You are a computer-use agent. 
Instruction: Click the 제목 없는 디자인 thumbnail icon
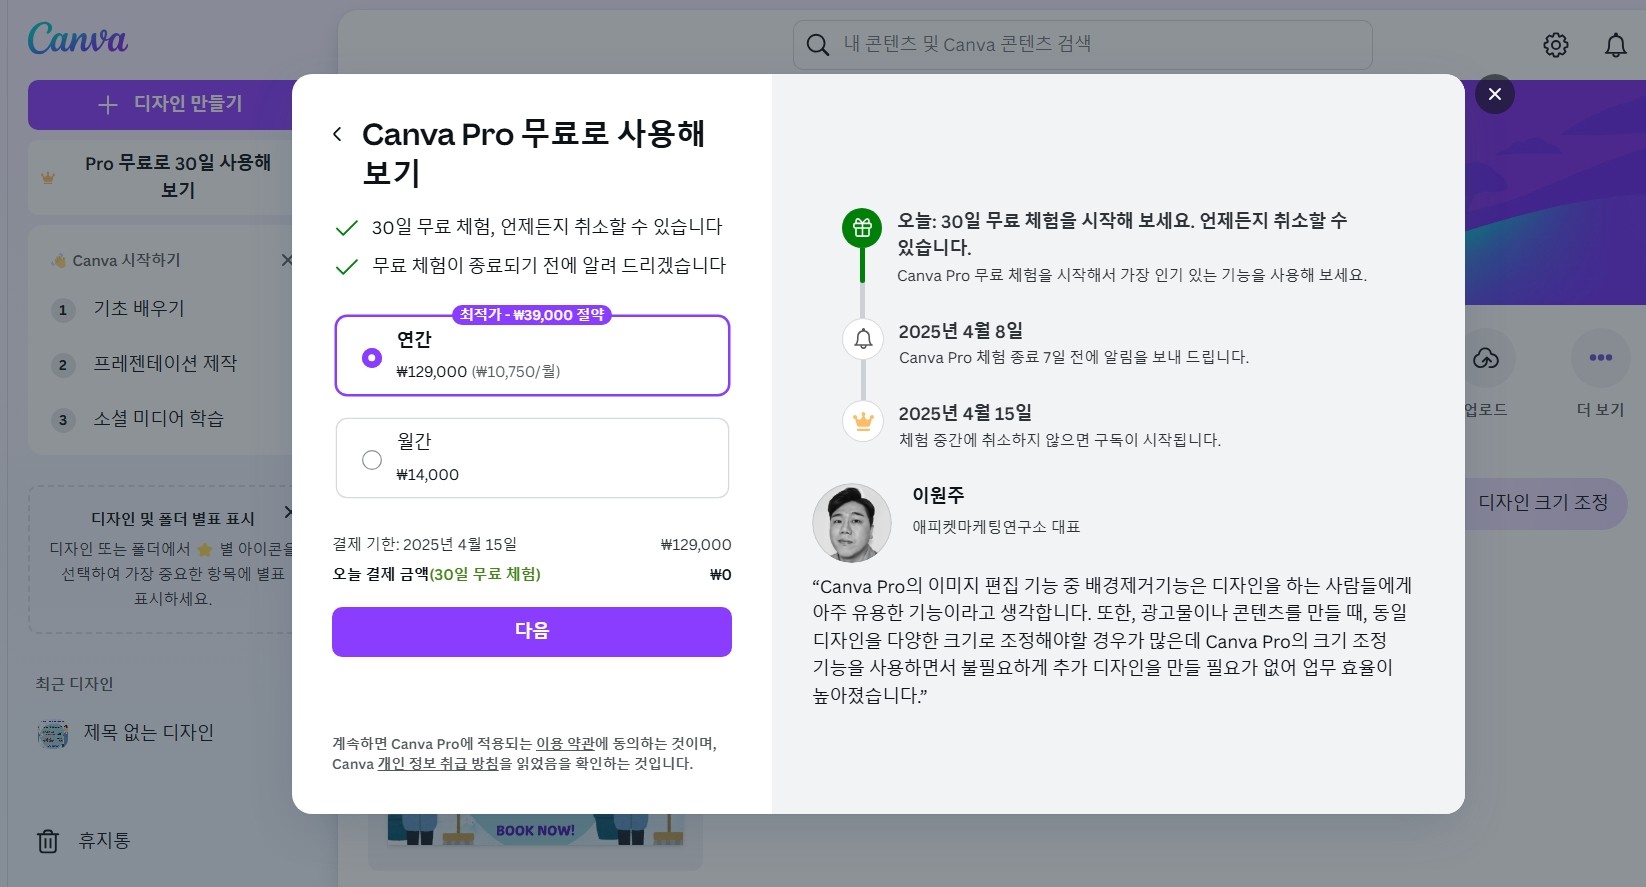tap(53, 734)
